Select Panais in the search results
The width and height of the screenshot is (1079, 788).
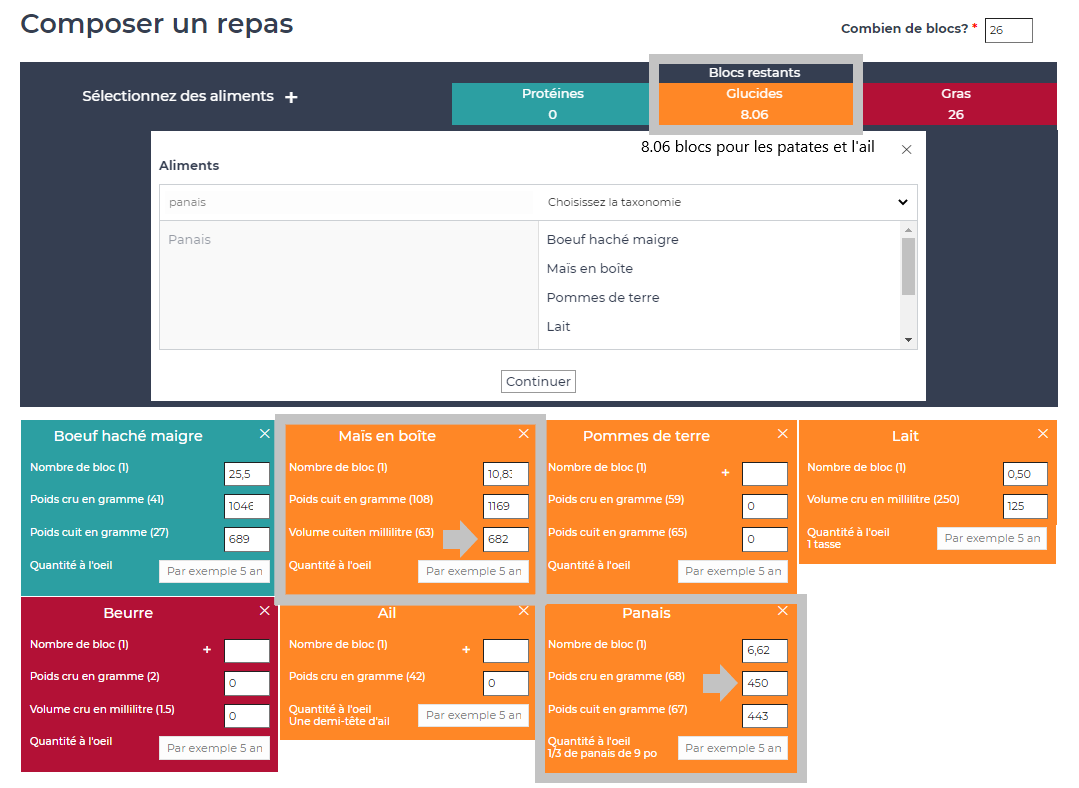(190, 240)
